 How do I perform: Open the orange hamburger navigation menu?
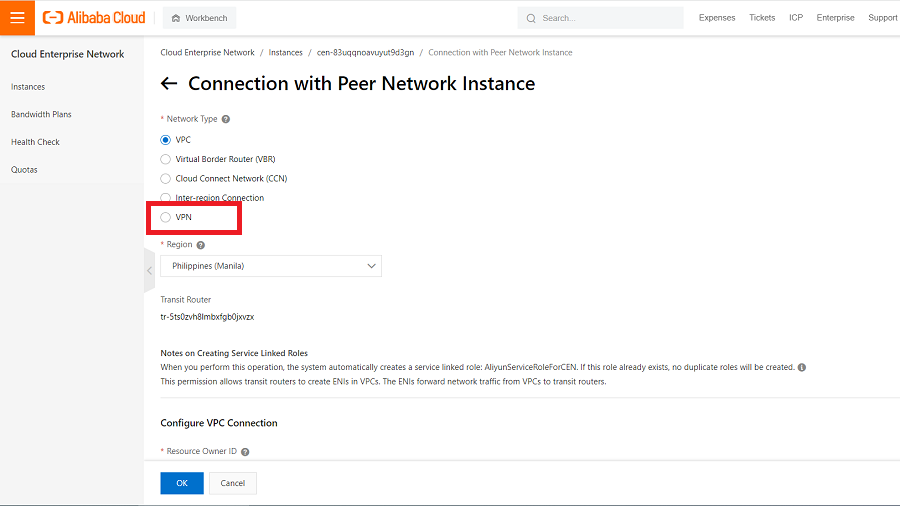pyautogui.click(x=17, y=17)
